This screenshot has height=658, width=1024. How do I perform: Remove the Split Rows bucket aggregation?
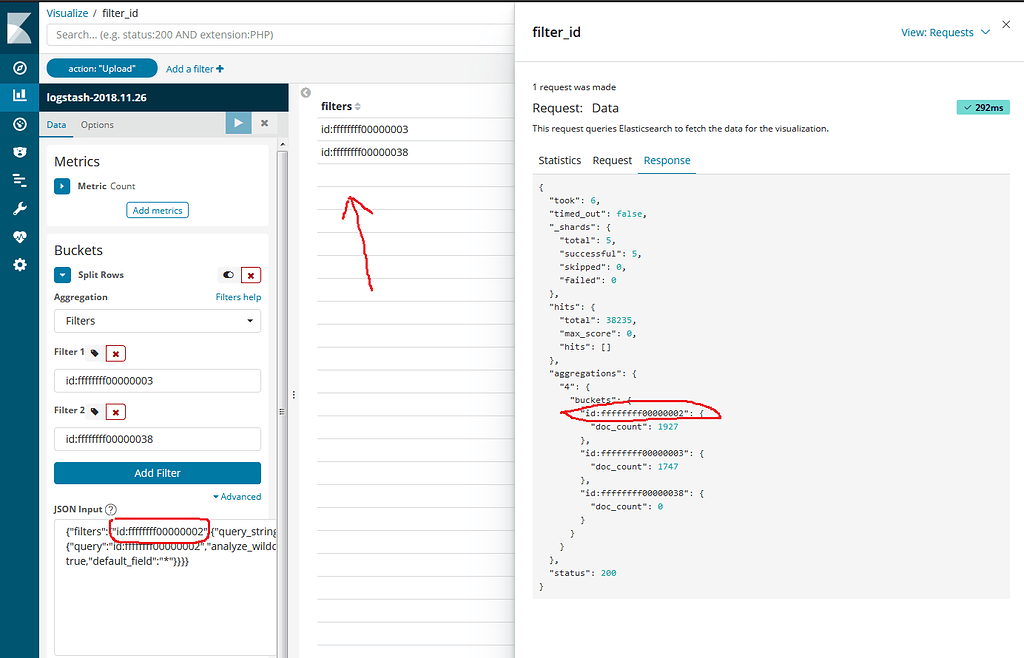click(x=251, y=274)
